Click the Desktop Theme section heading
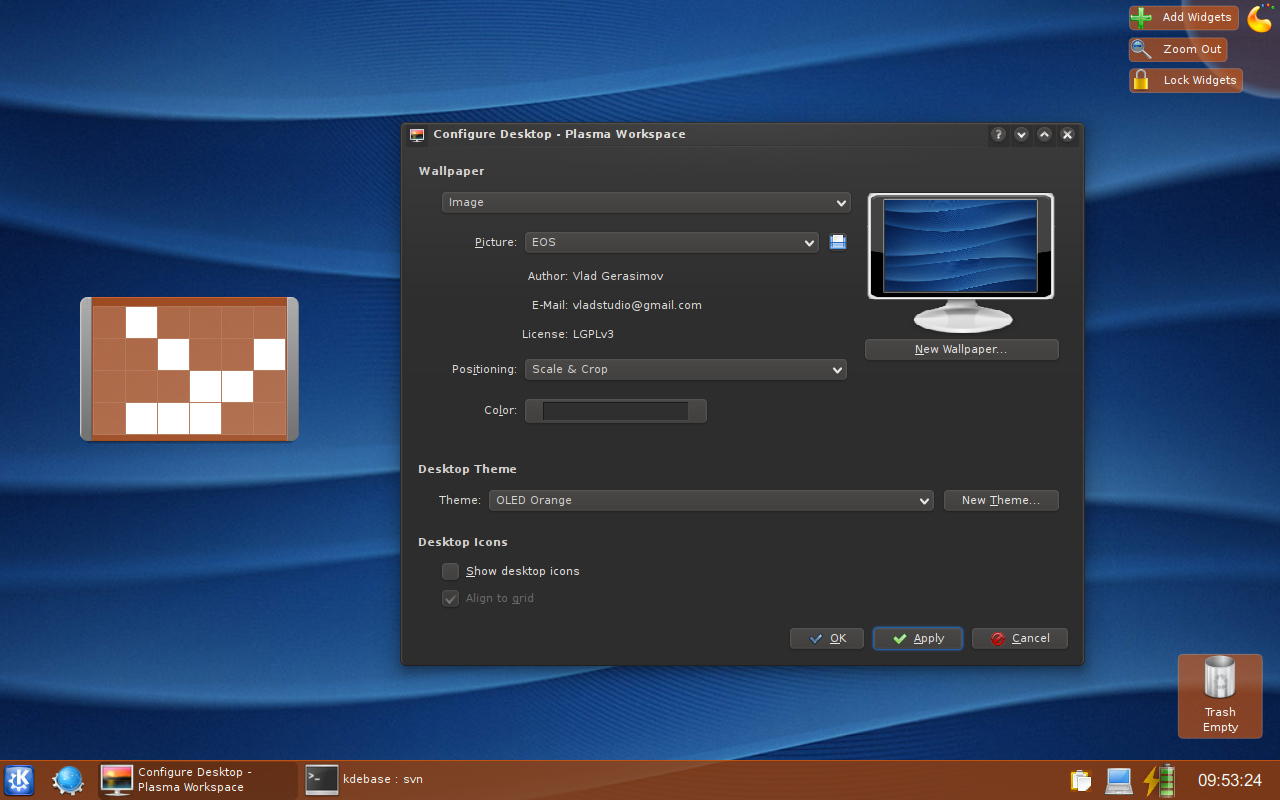Screen dimensions: 1280x800 [x=467, y=469]
